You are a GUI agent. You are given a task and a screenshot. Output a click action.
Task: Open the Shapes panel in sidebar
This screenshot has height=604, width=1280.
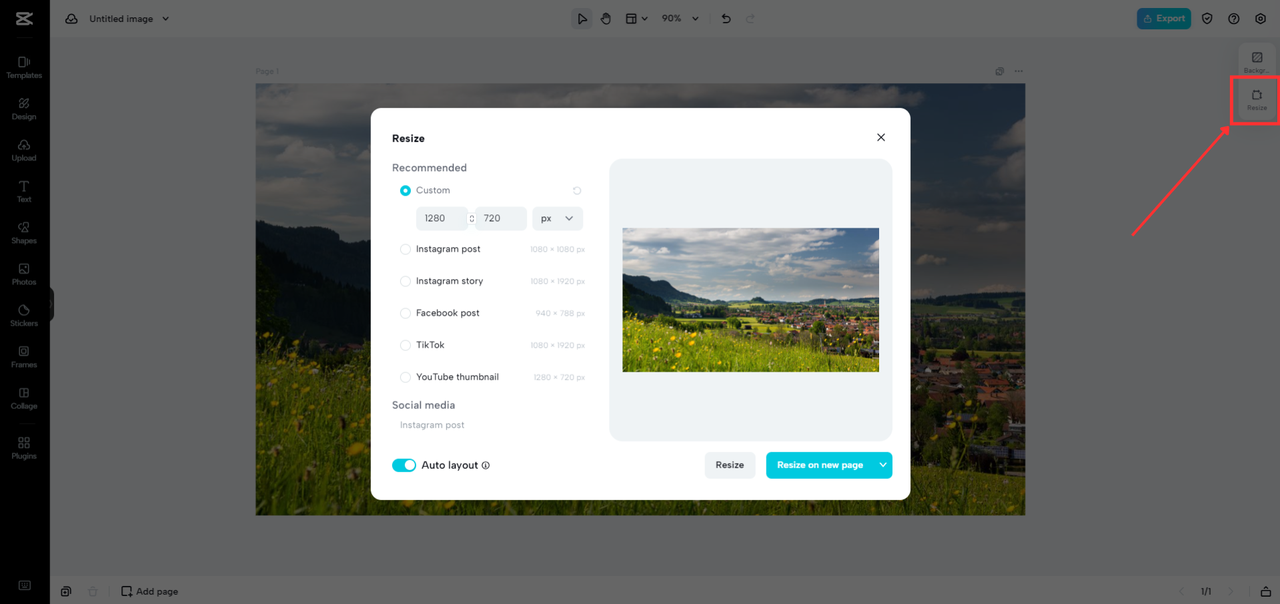pyautogui.click(x=24, y=233)
